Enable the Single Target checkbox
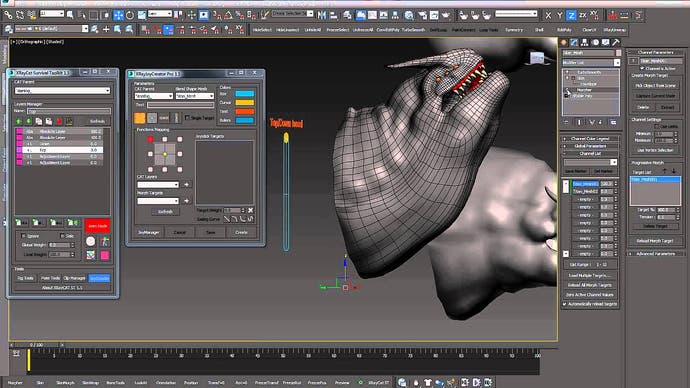The image size is (690, 388). click(187, 118)
